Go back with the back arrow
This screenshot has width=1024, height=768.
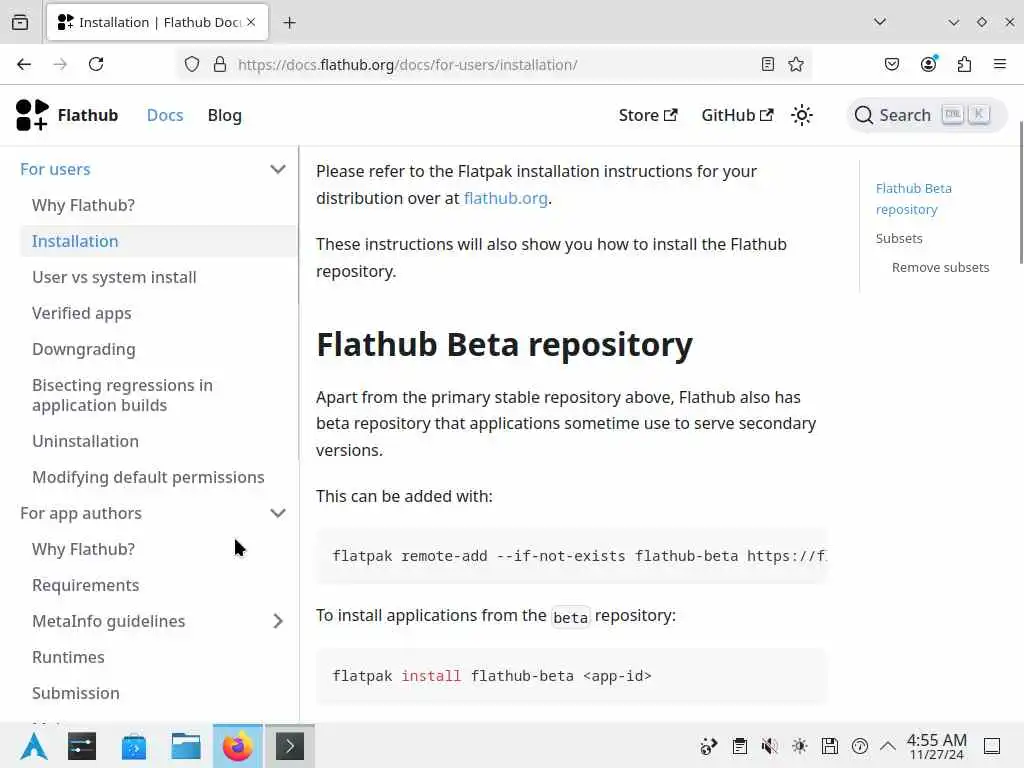(x=24, y=64)
